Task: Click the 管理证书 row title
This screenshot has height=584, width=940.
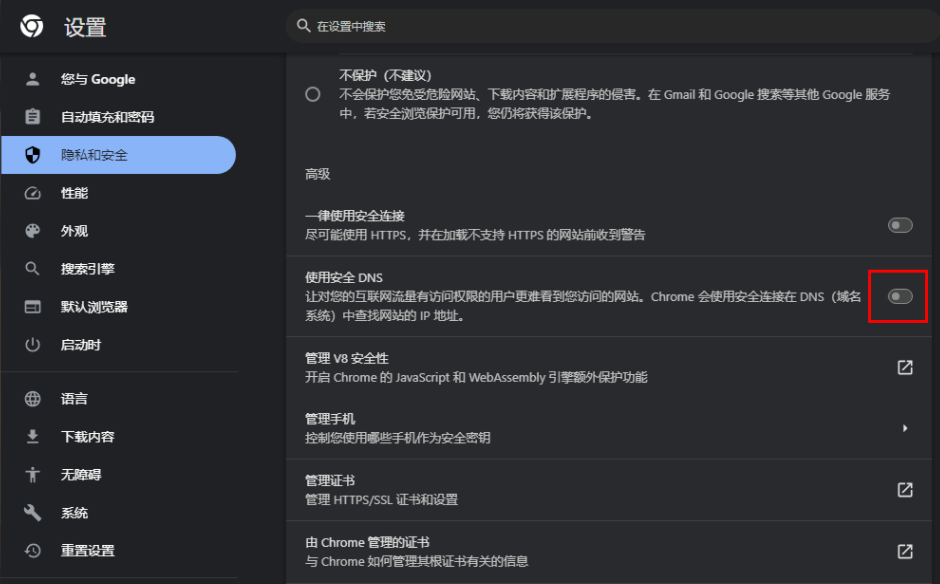Action: (330, 480)
